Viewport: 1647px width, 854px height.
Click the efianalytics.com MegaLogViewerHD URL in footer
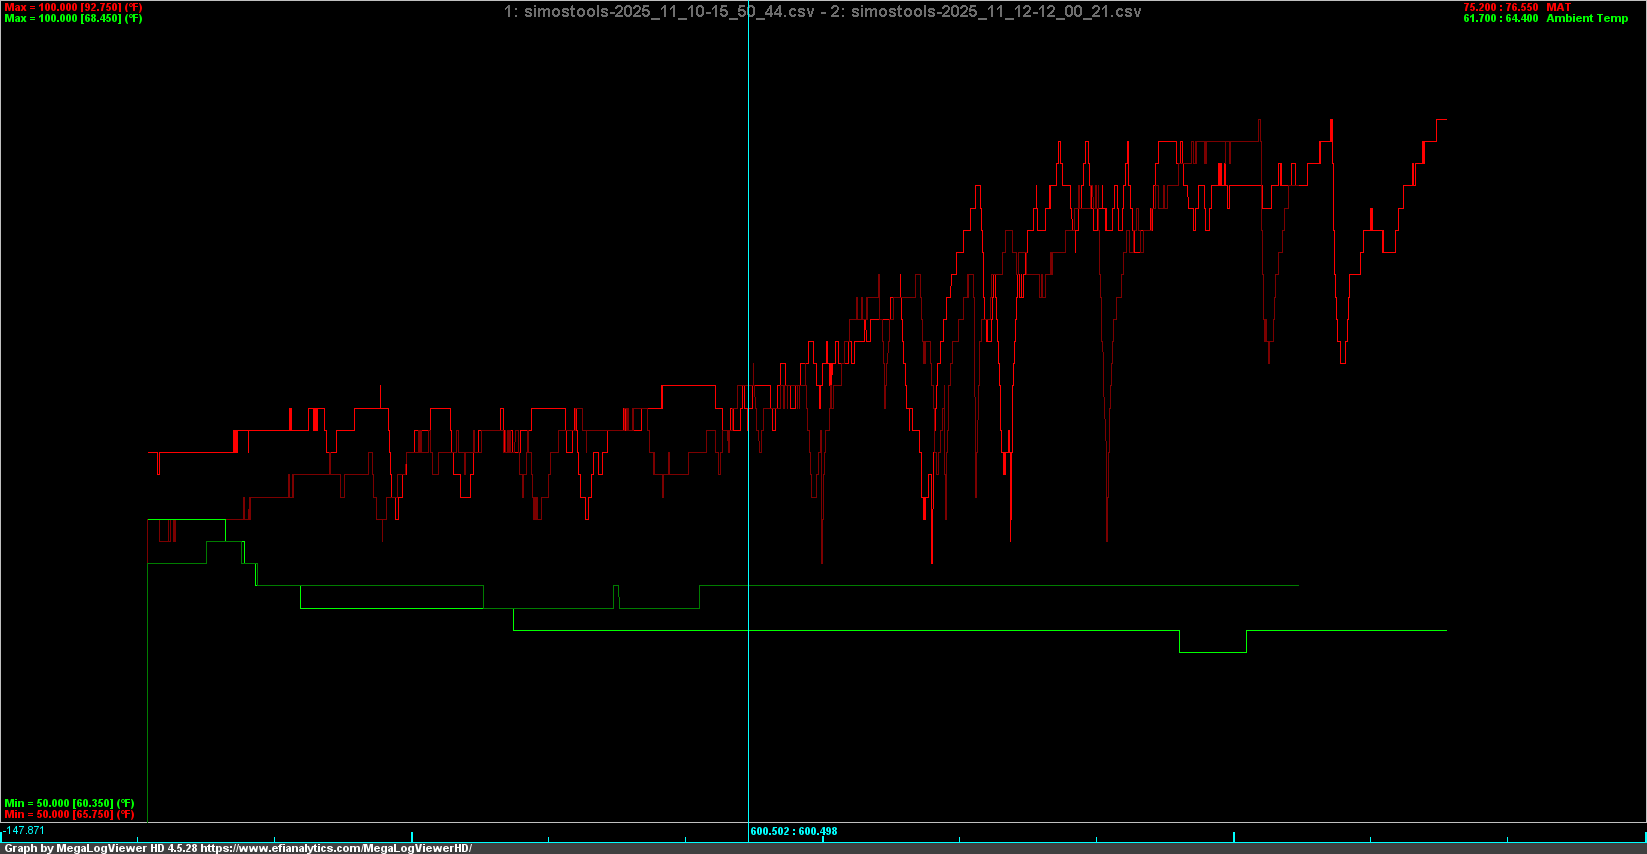click(335, 848)
